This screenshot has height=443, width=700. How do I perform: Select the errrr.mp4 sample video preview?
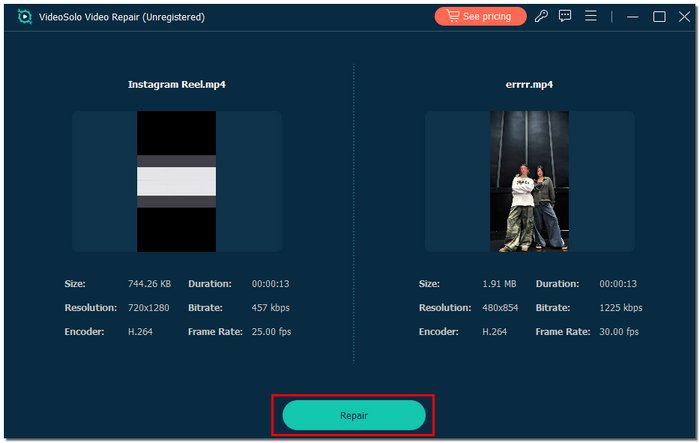coord(529,181)
